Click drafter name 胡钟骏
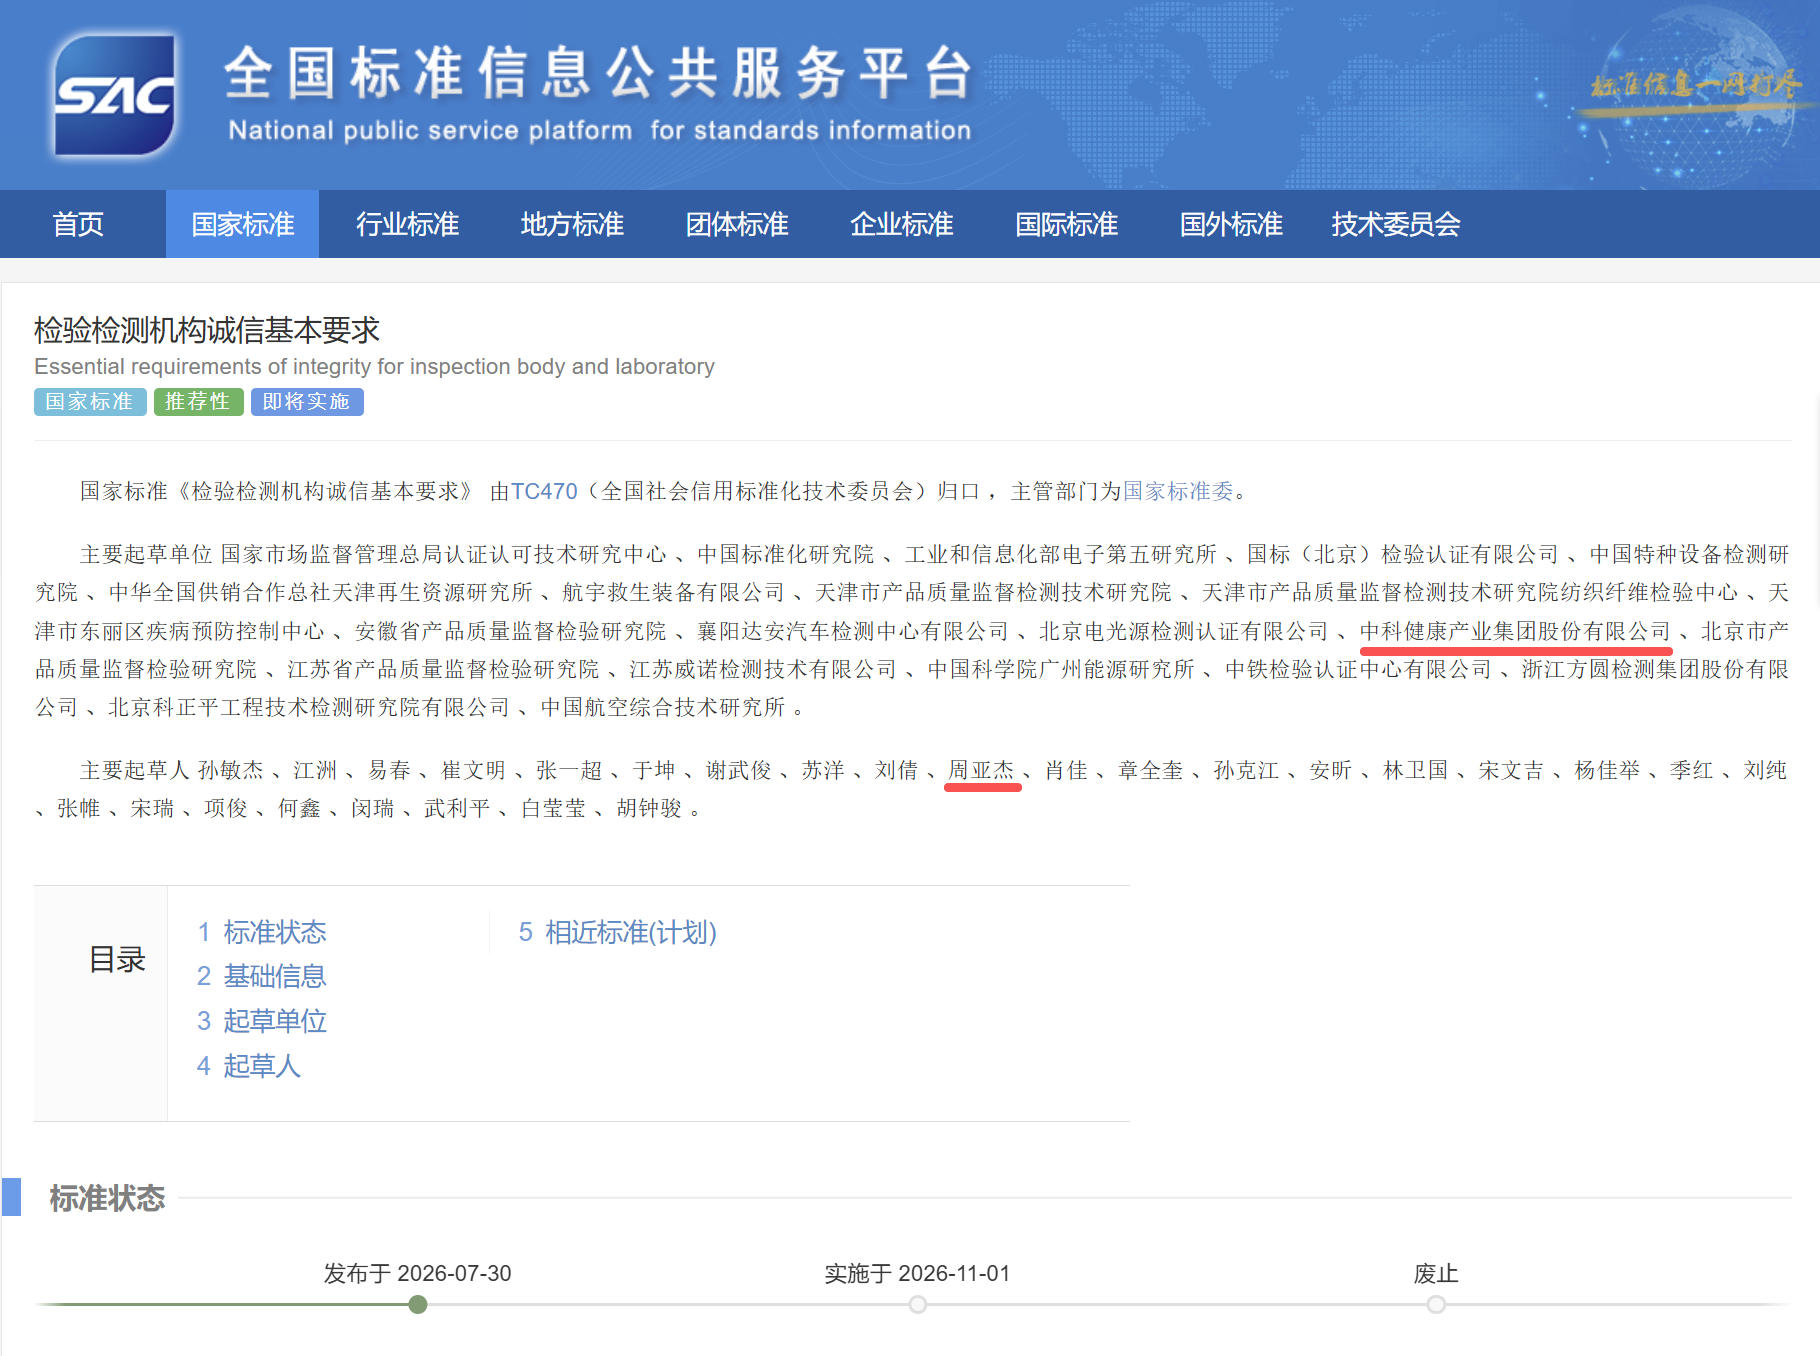Image resolution: width=1820 pixels, height=1356 pixels. (x=649, y=808)
